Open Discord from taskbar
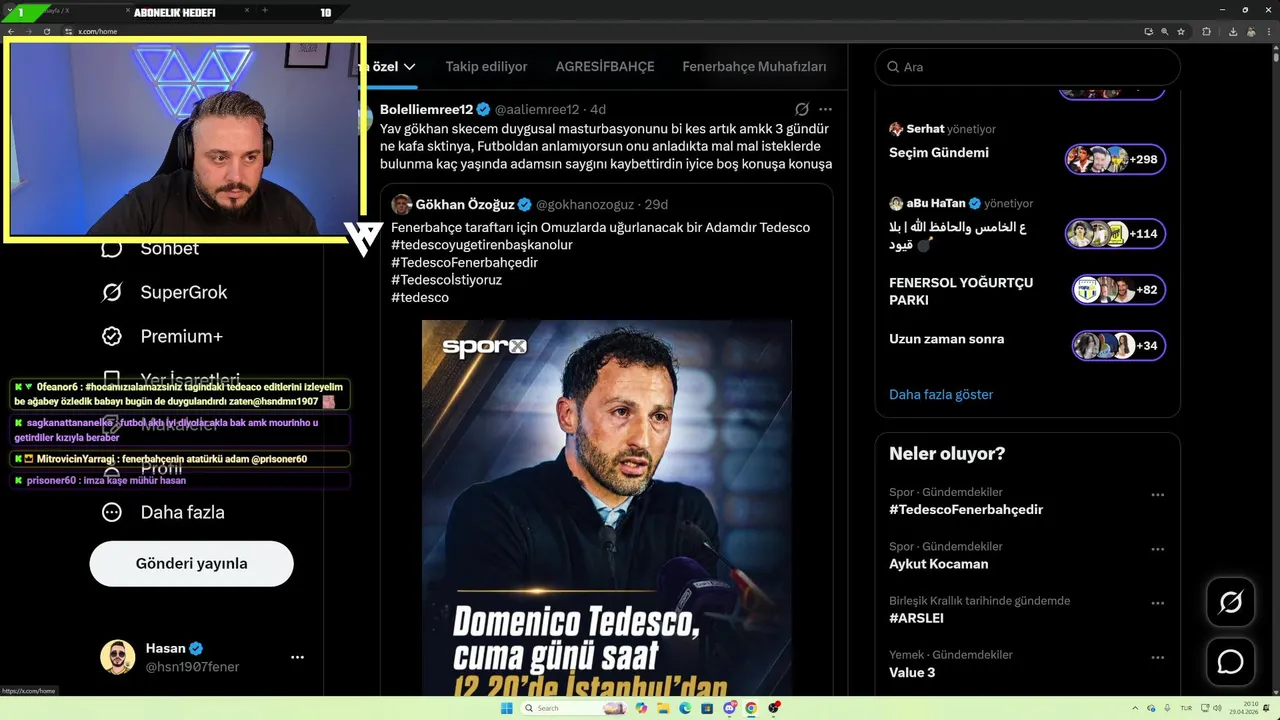The height and width of the screenshot is (720, 1280). pyautogui.click(x=730, y=708)
